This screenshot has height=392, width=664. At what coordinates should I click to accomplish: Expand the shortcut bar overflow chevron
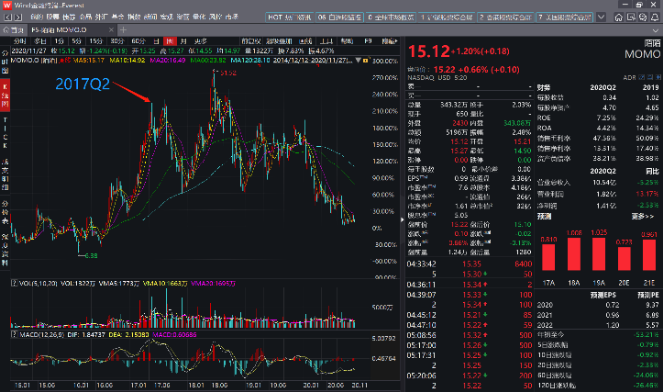click(601, 17)
